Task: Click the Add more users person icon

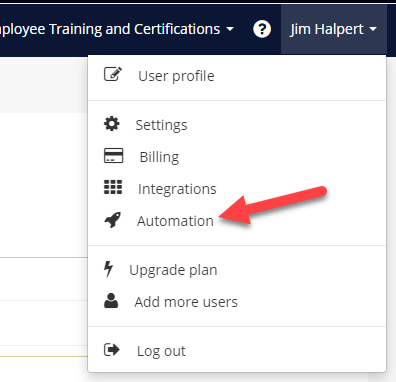Action: [111, 301]
